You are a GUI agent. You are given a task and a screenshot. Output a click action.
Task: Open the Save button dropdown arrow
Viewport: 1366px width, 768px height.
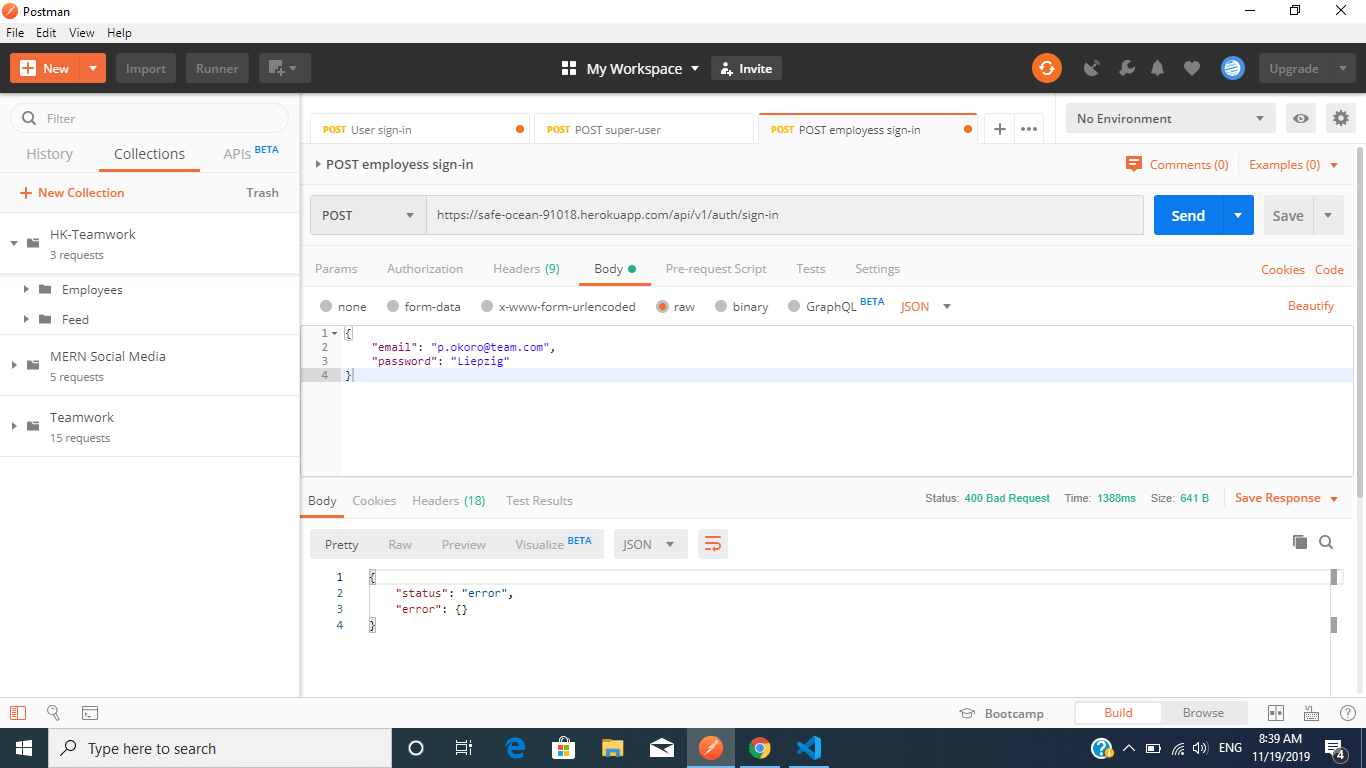point(1328,215)
